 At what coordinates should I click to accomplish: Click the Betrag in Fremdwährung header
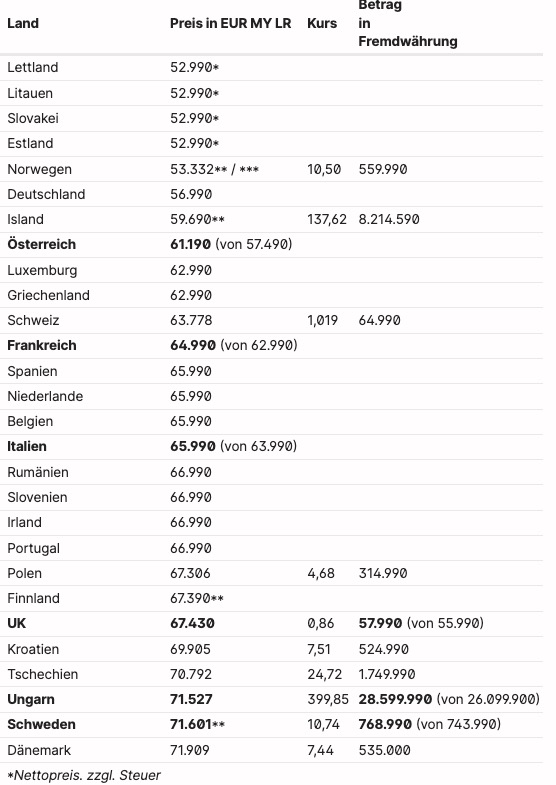(408, 24)
